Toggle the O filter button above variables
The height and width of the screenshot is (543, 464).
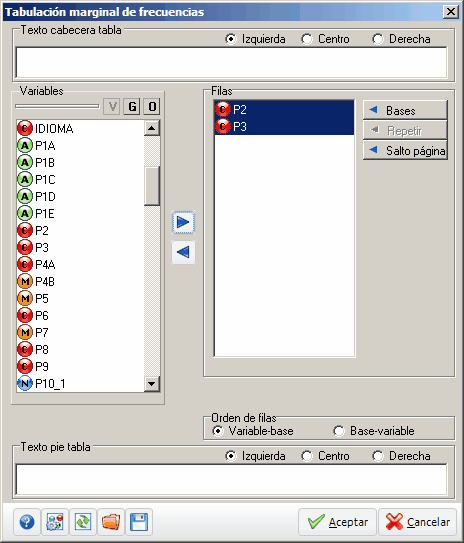pyautogui.click(x=152, y=106)
